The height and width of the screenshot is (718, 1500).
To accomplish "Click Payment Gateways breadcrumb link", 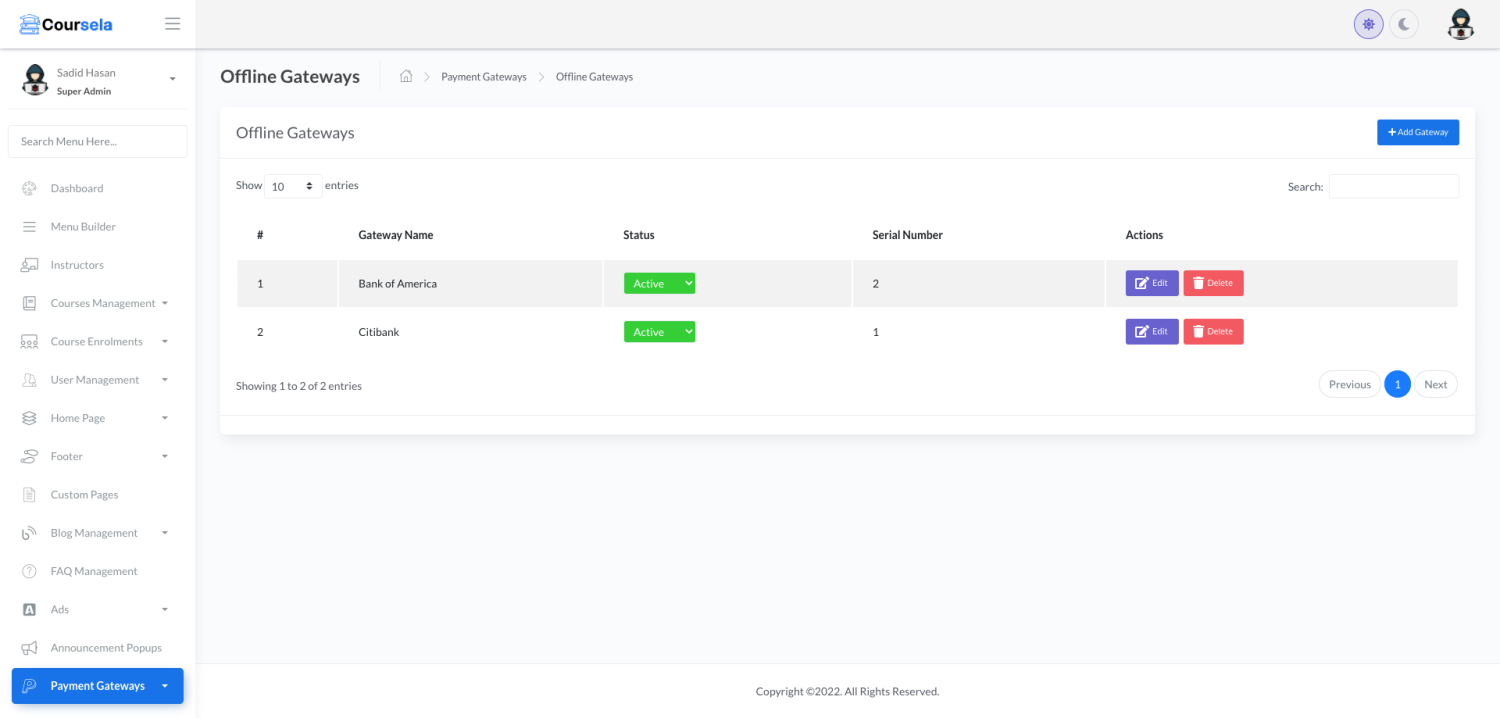I will coord(483,77).
